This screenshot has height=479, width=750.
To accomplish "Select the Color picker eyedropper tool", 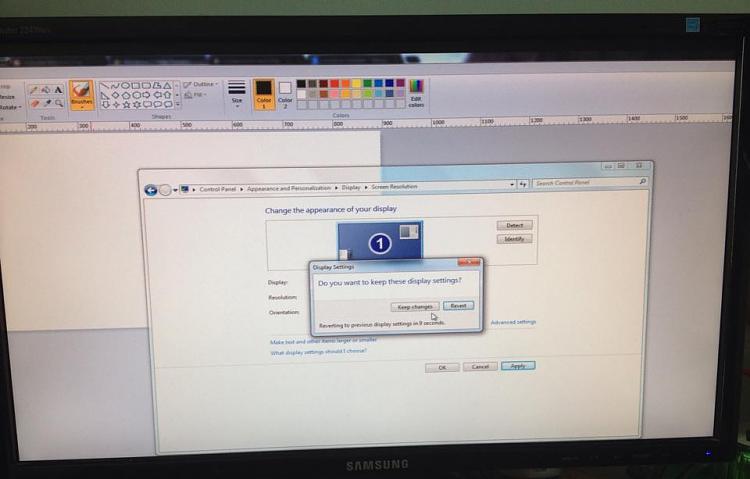I will pos(47,103).
